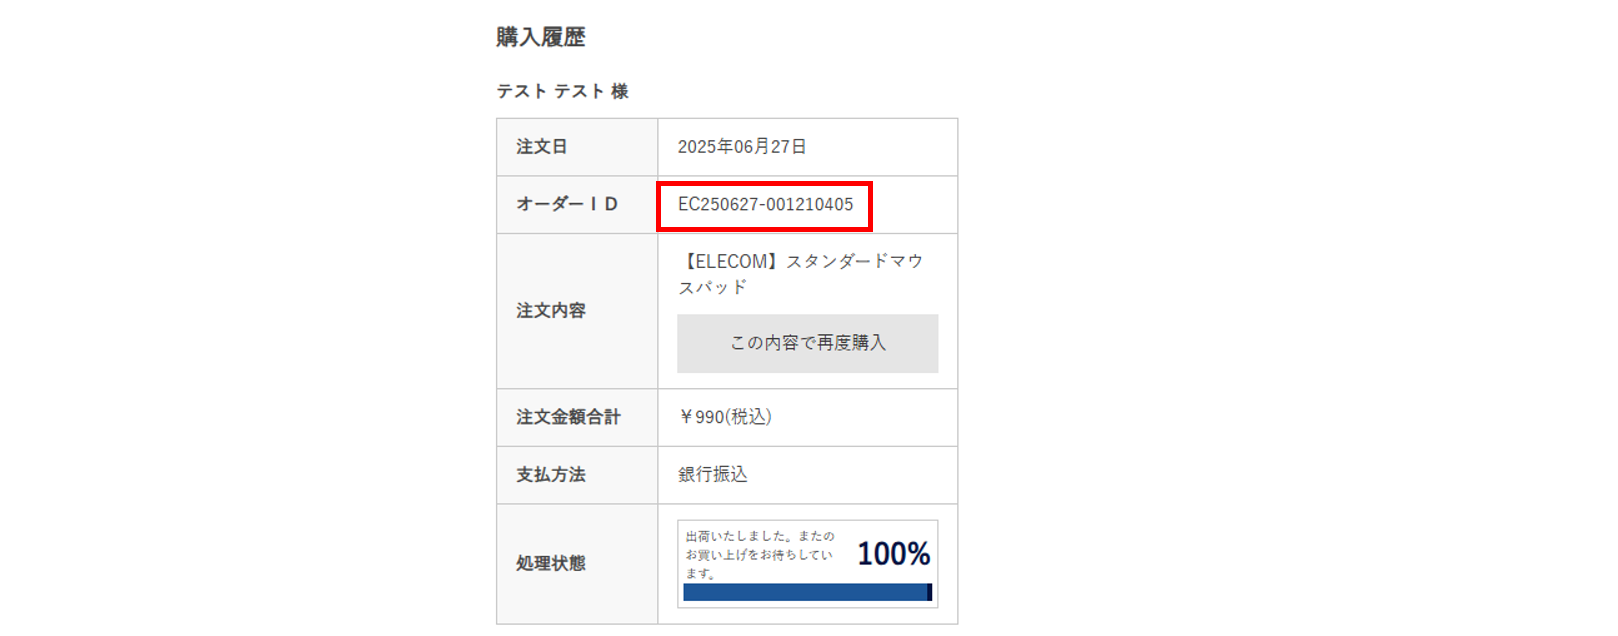Click the 100% progress bar
The width and height of the screenshot is (1618, 636).
coord(807,592)
